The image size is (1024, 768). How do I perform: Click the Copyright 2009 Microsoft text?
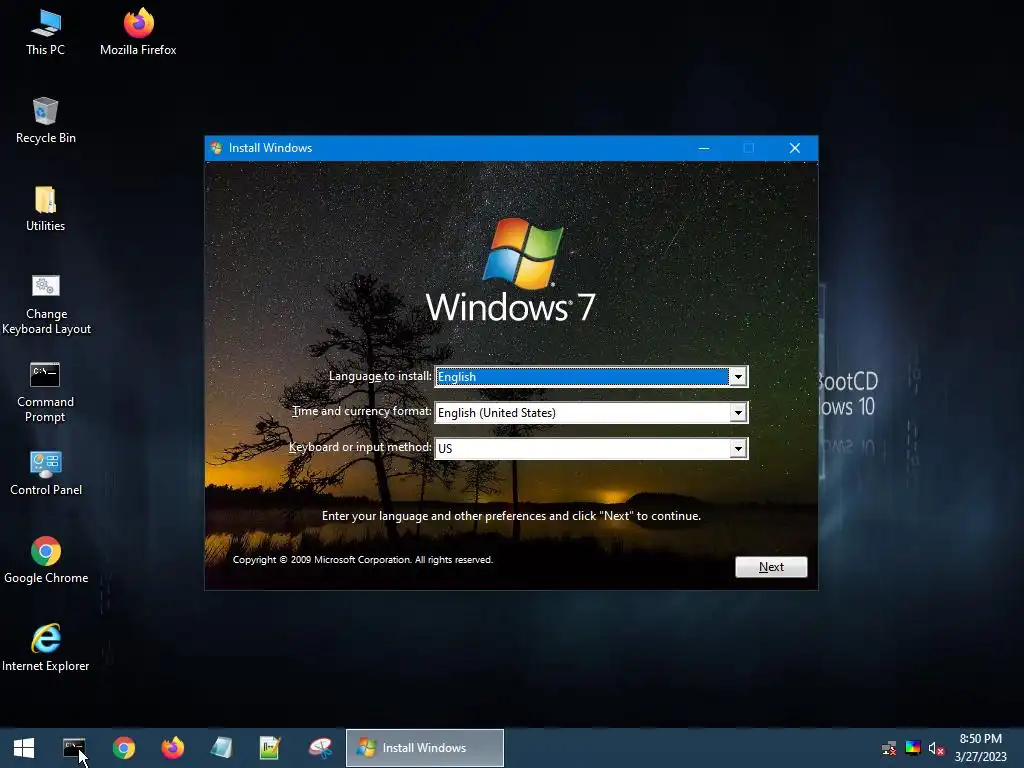[x=363, y=560]
